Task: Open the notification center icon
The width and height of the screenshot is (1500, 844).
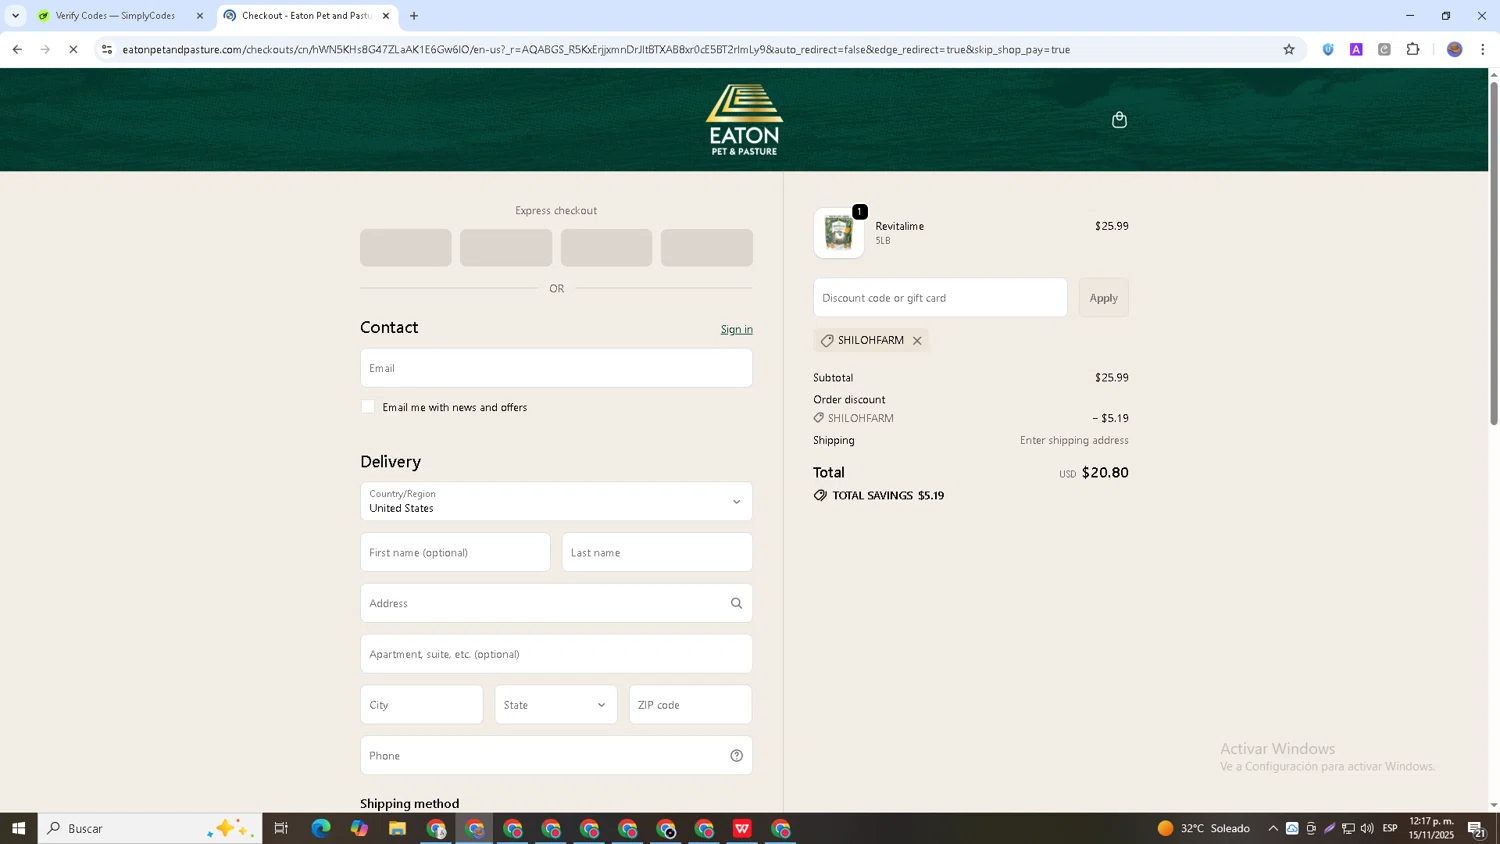Action: 1477,828
